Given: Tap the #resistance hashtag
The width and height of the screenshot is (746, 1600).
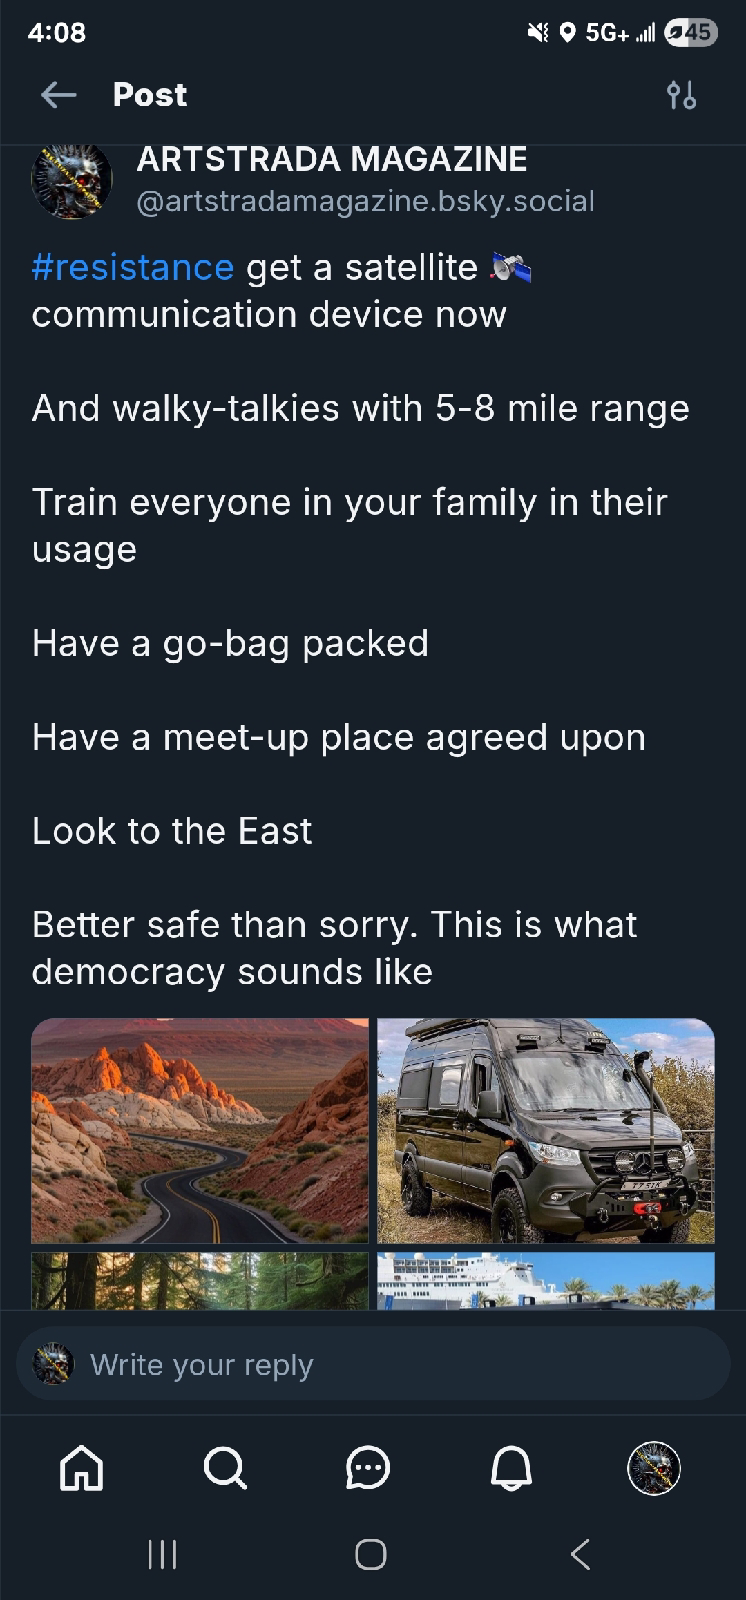Looking at the screenshot, I should 133,267.
